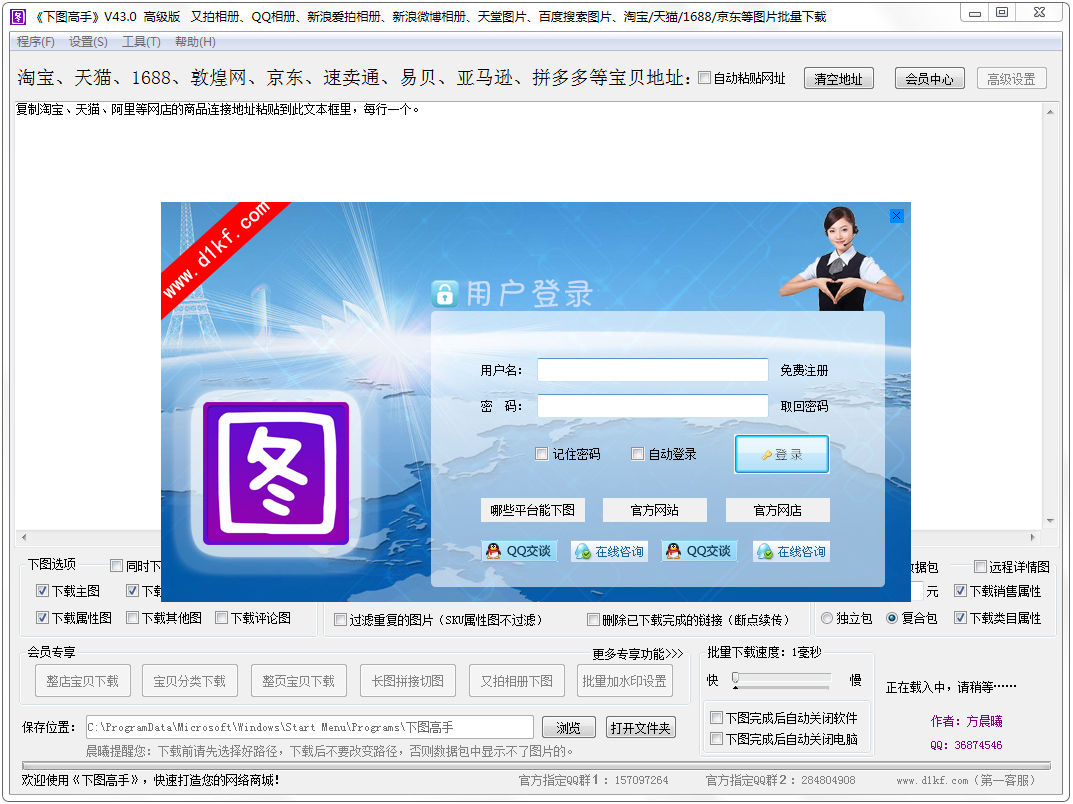Click the customer service lady image

[x=840, y=259]
